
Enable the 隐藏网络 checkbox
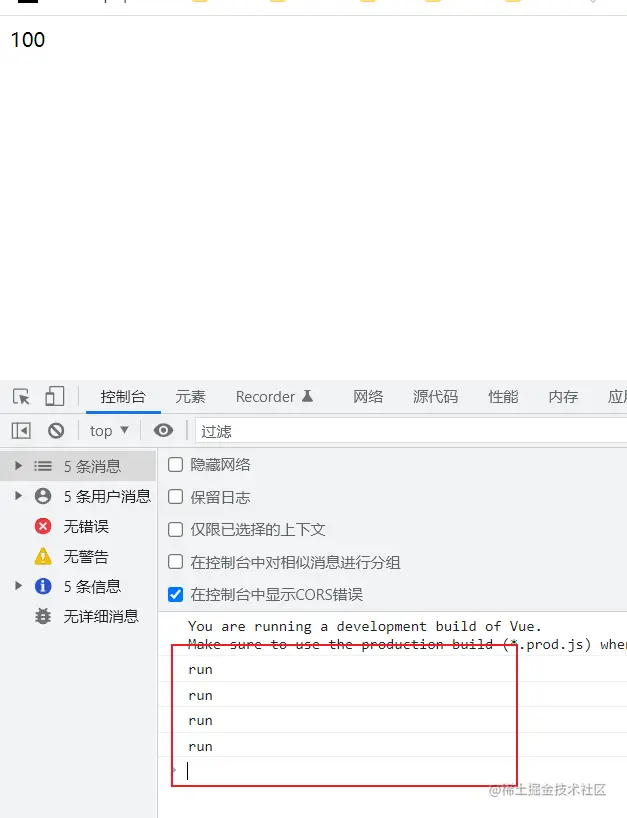click(175, 464)
